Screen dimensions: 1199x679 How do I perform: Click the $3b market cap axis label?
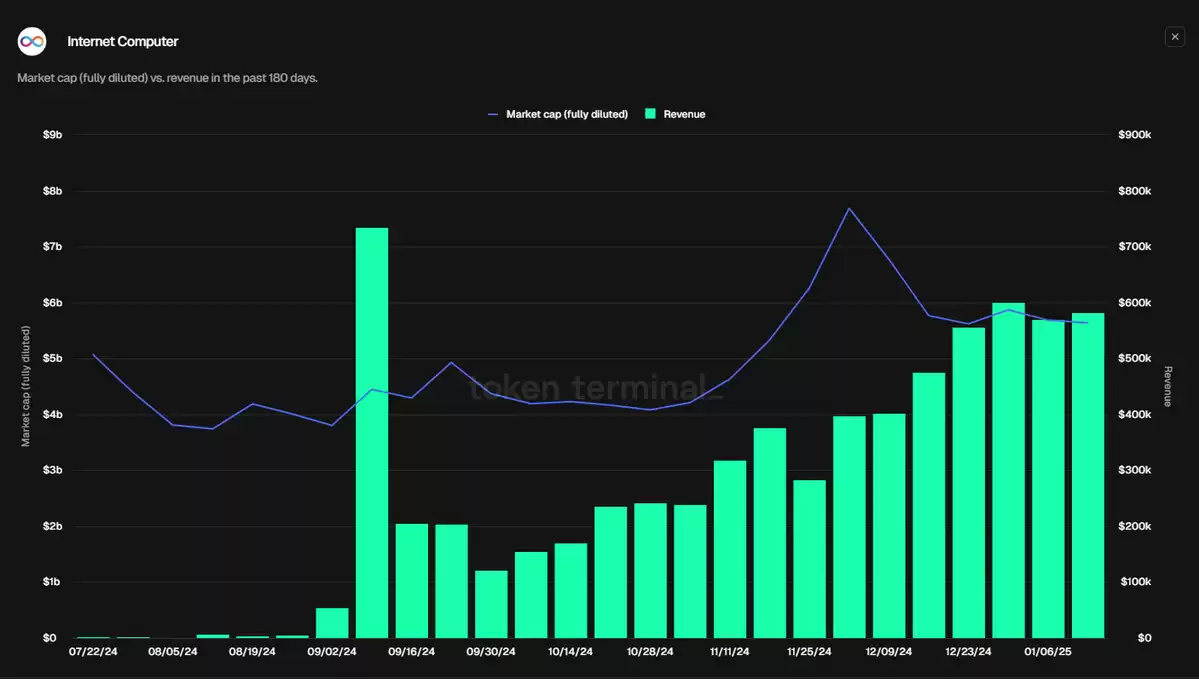point(52,470)
